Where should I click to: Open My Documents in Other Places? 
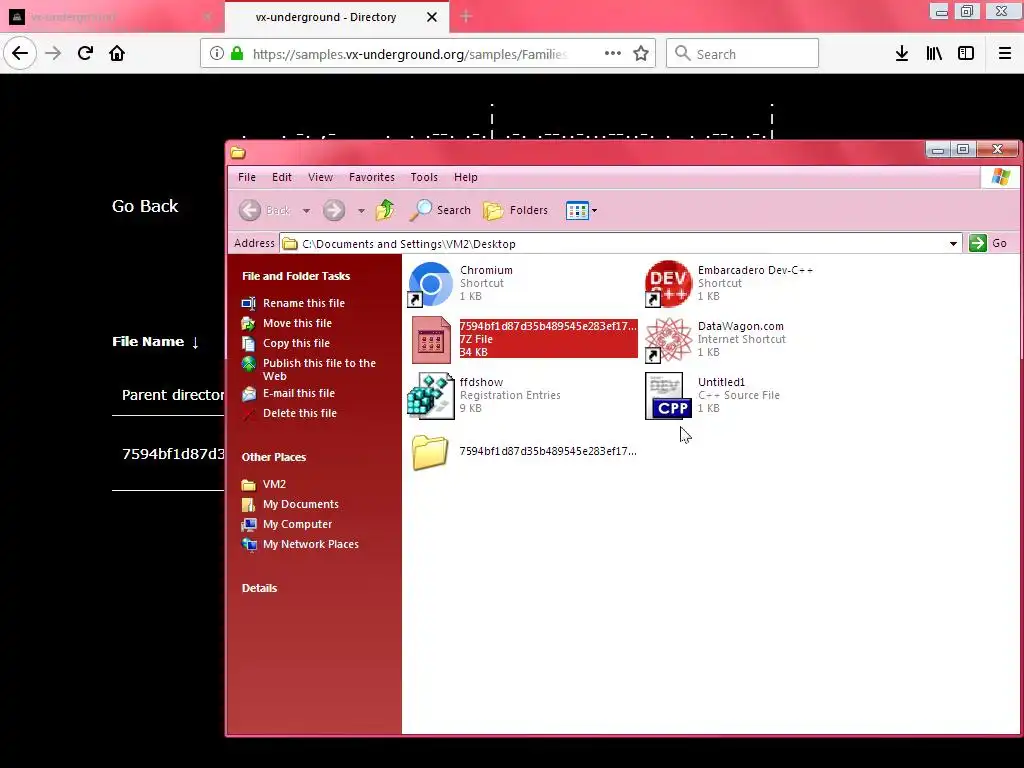[300, 504]
